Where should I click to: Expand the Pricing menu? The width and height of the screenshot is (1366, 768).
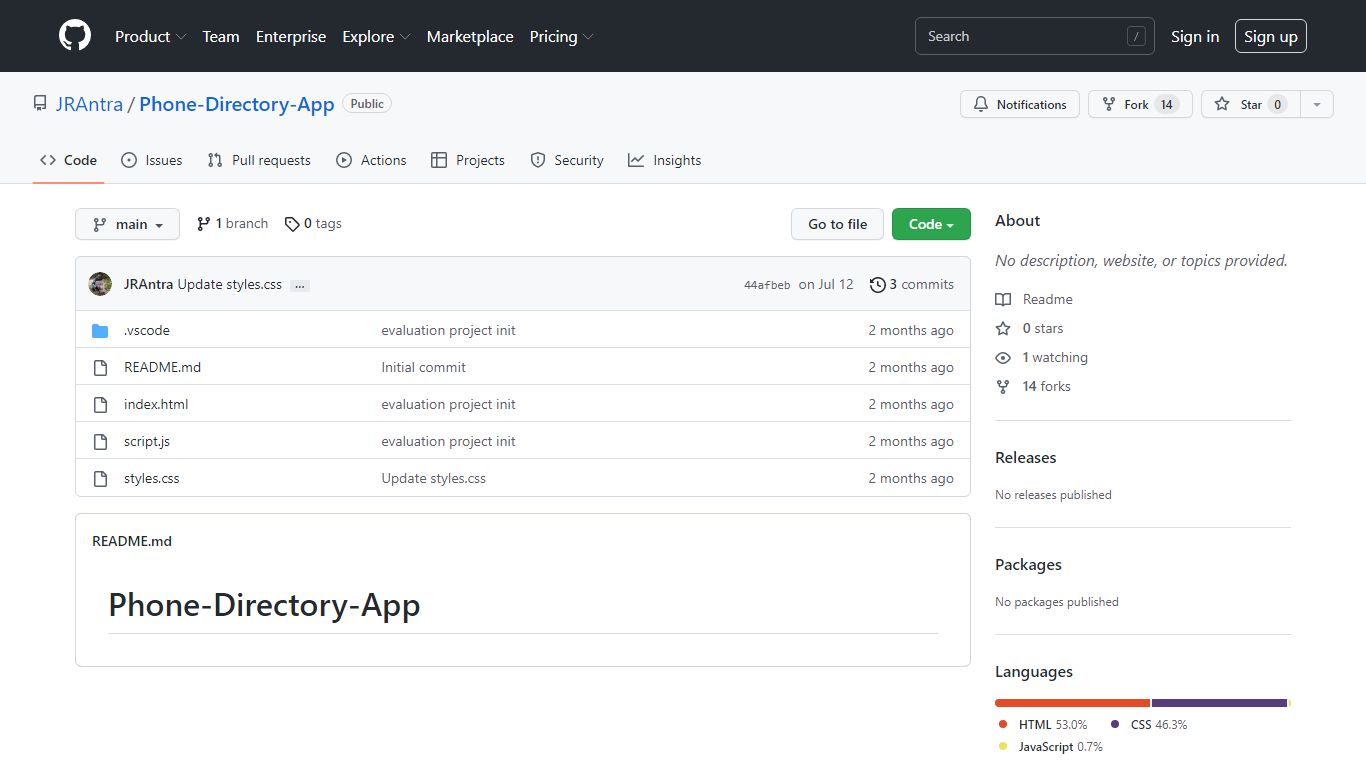point(561,36)
